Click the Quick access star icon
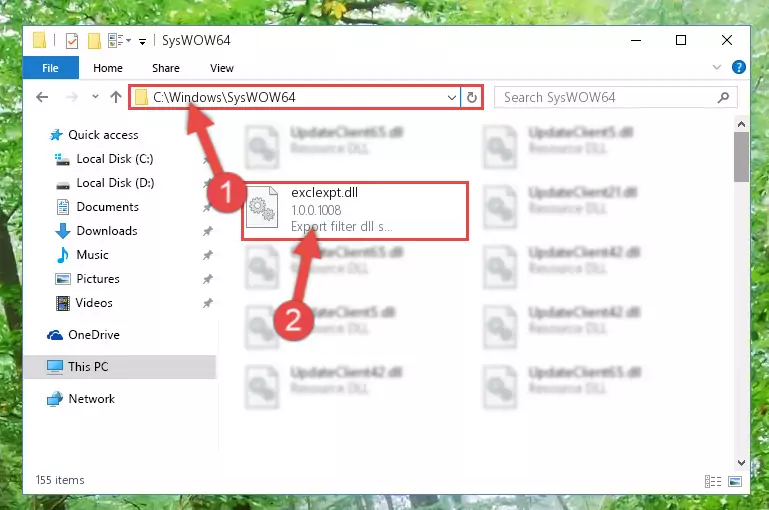 (x=56, y=135)
